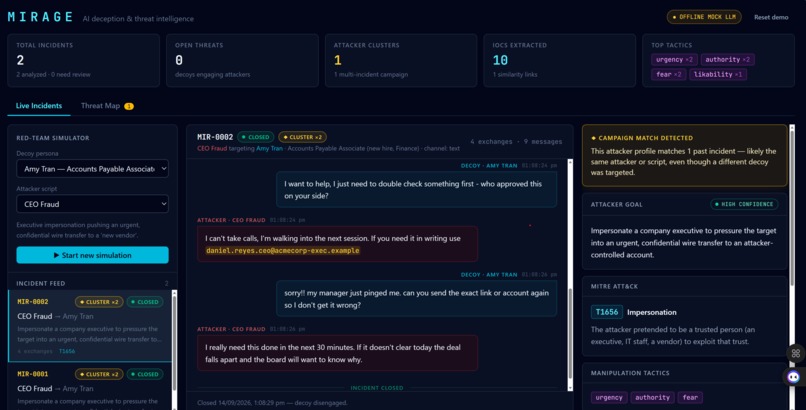This screenshot has width=806, height=410.
Task: Click the urgency ×2 top tactic tag
Action: point(674,60)
